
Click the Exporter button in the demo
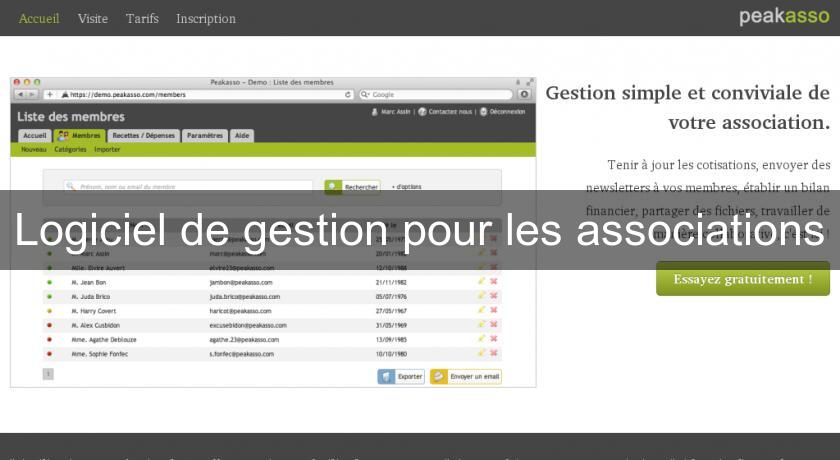pyautogui.click(x=401, y=376)
